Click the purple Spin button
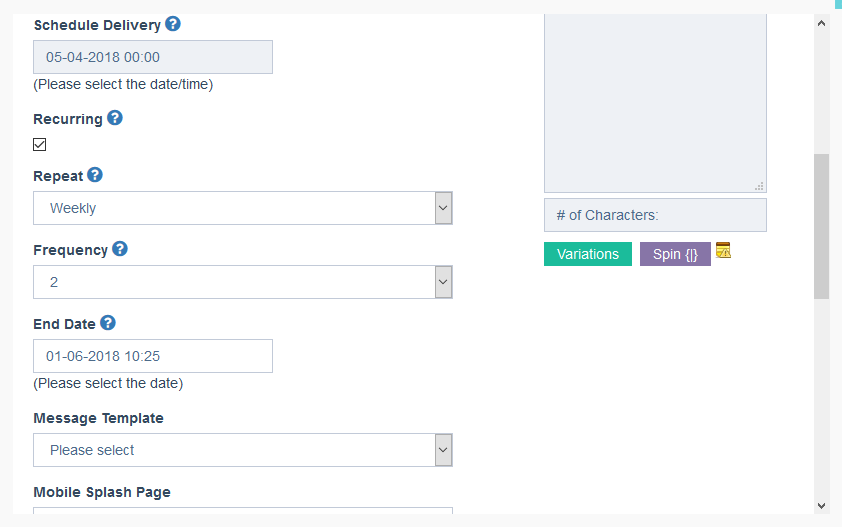The width and height of the screenshot is (842, 527). coord(676,254)
